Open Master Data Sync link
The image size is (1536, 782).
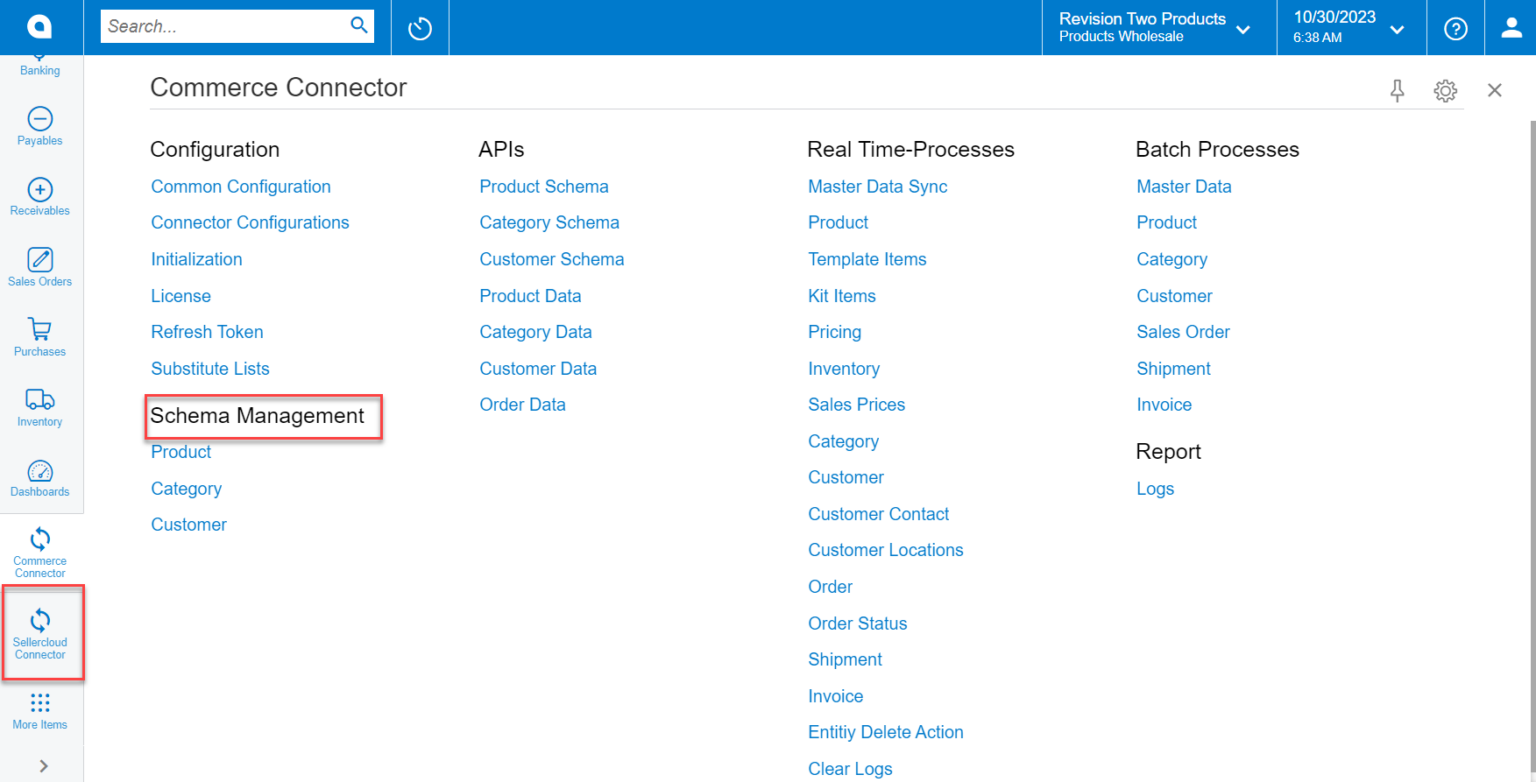pyautogui.click(x=878, y=187)
